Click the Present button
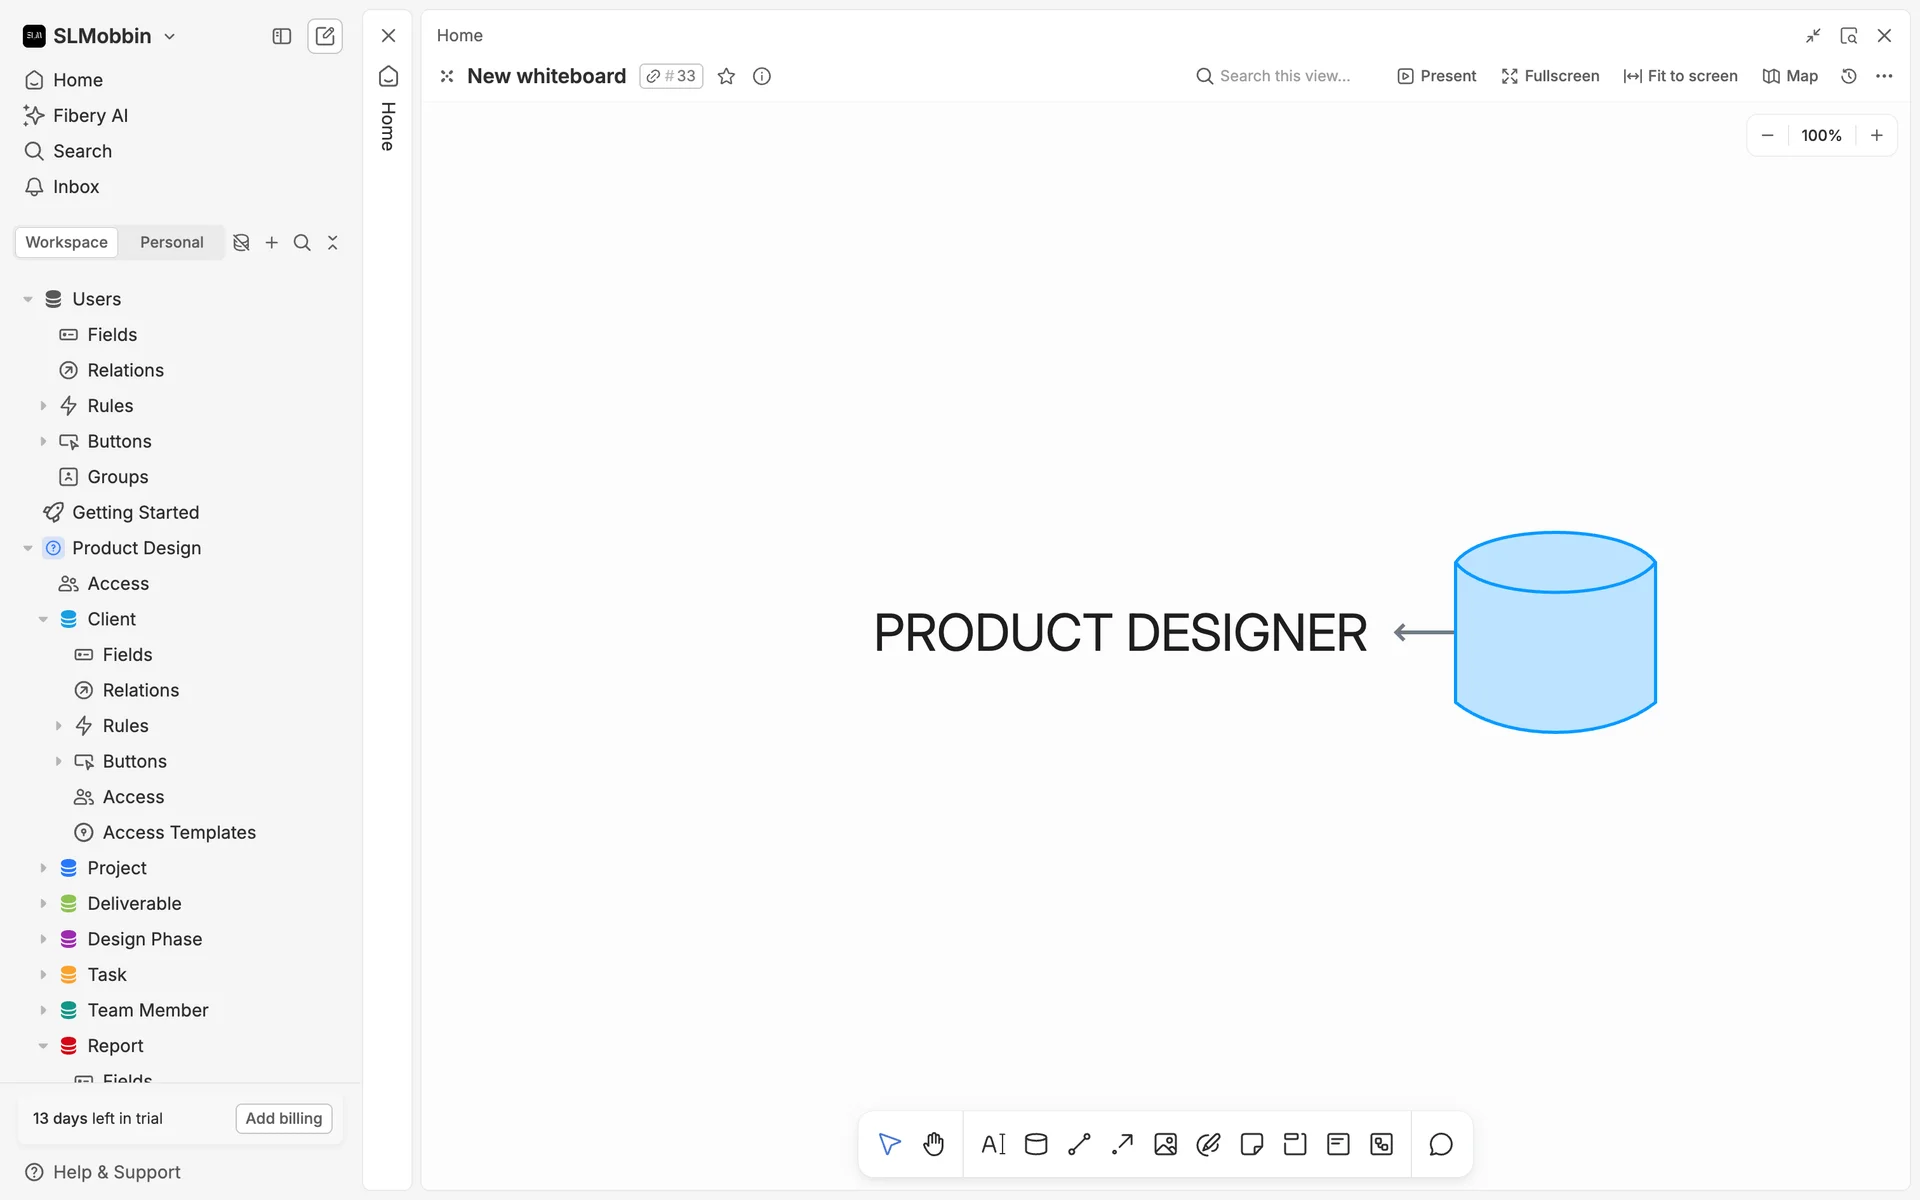The width and height of the screenshot is (1920, 1200). (1436, 76)
